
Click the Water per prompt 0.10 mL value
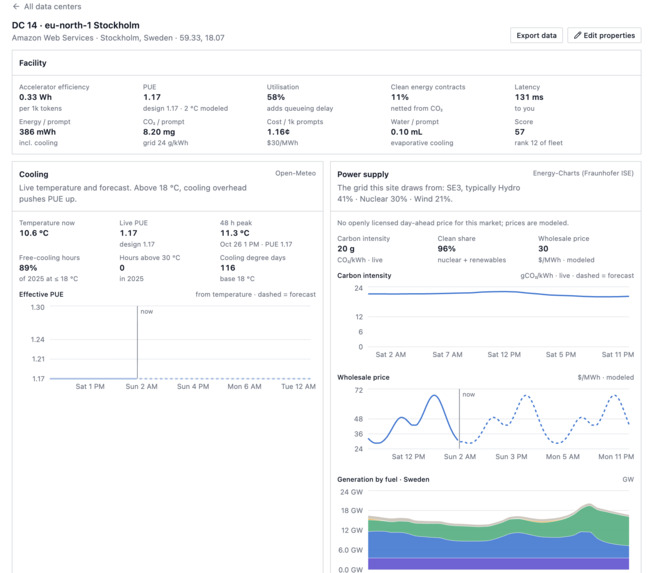pyautogui.click(x=406, y=132)
